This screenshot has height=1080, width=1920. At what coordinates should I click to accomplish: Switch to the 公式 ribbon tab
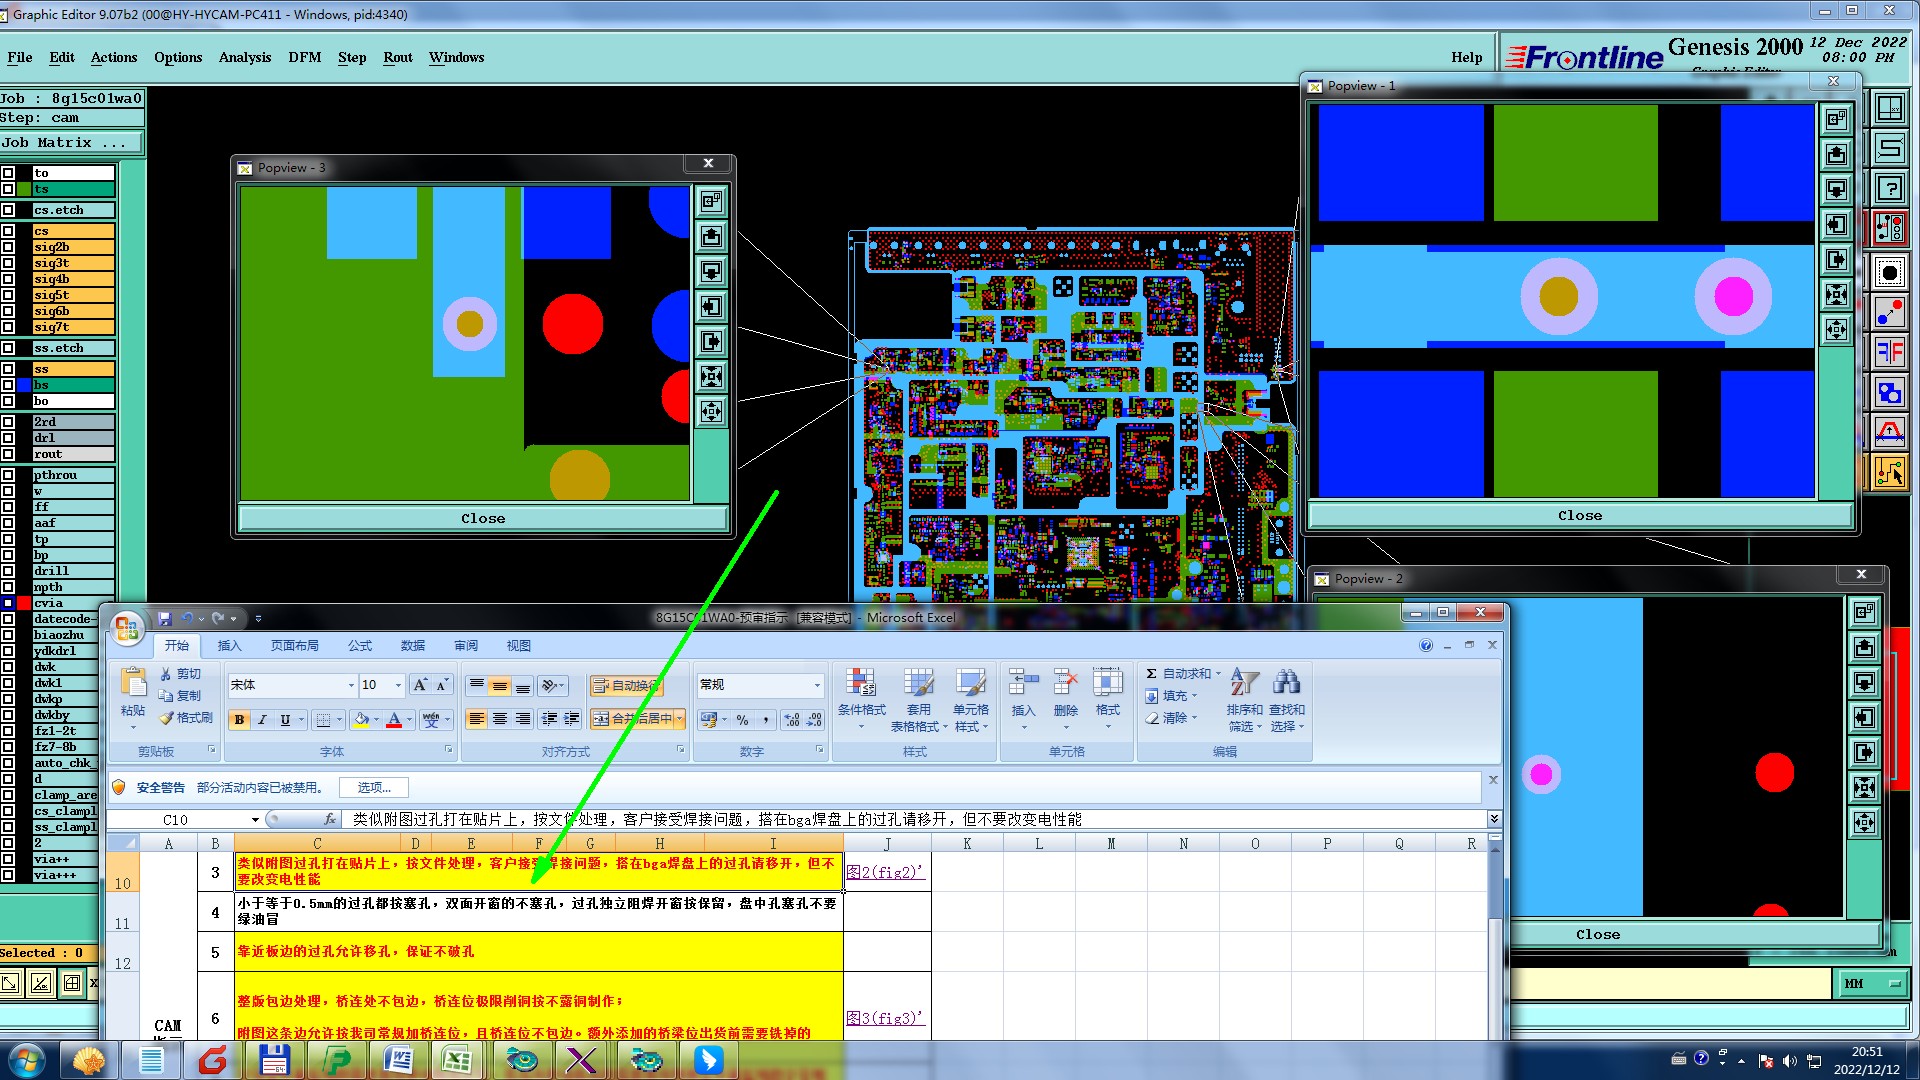pyautogui.click(x=359, y=646)
